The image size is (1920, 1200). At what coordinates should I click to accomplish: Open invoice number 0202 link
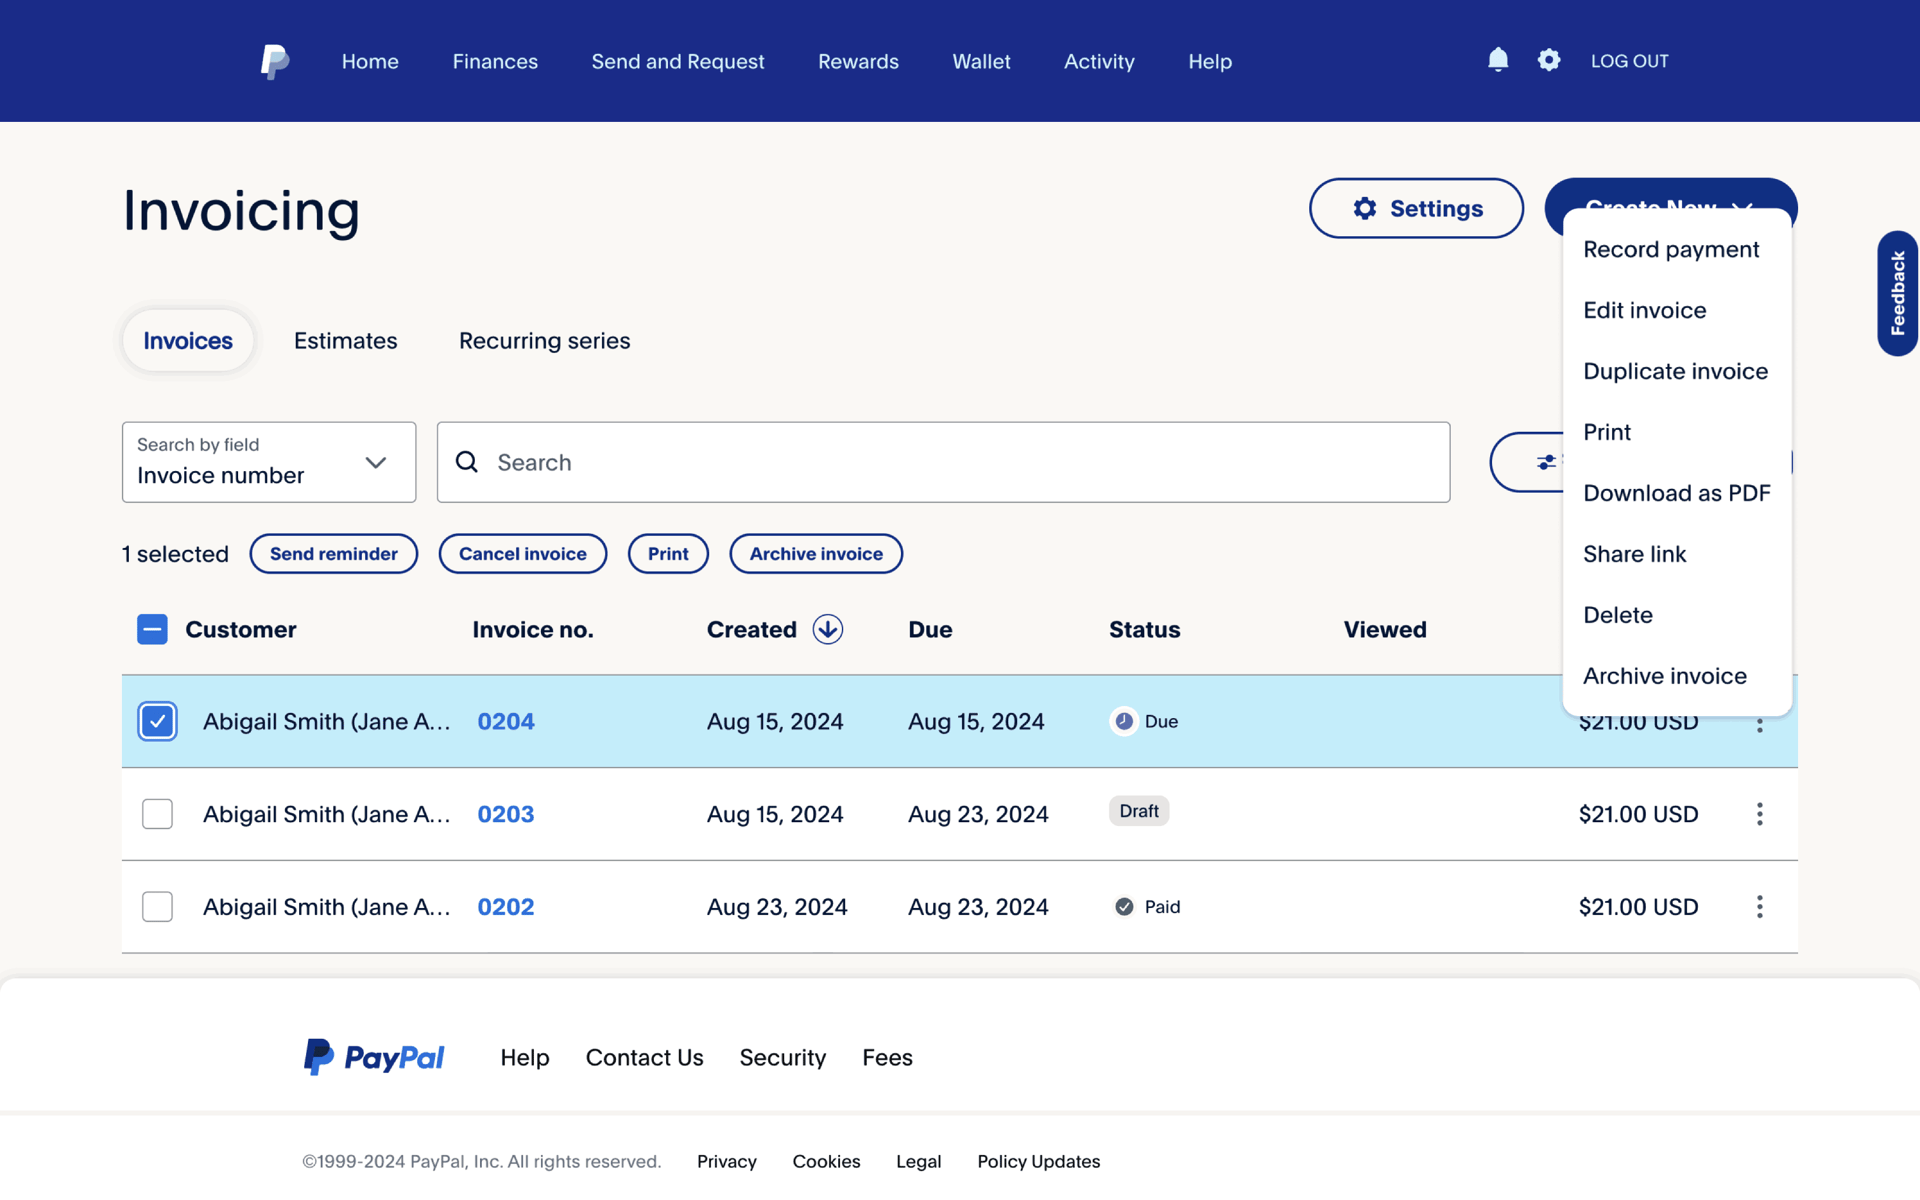pos(506,907)
